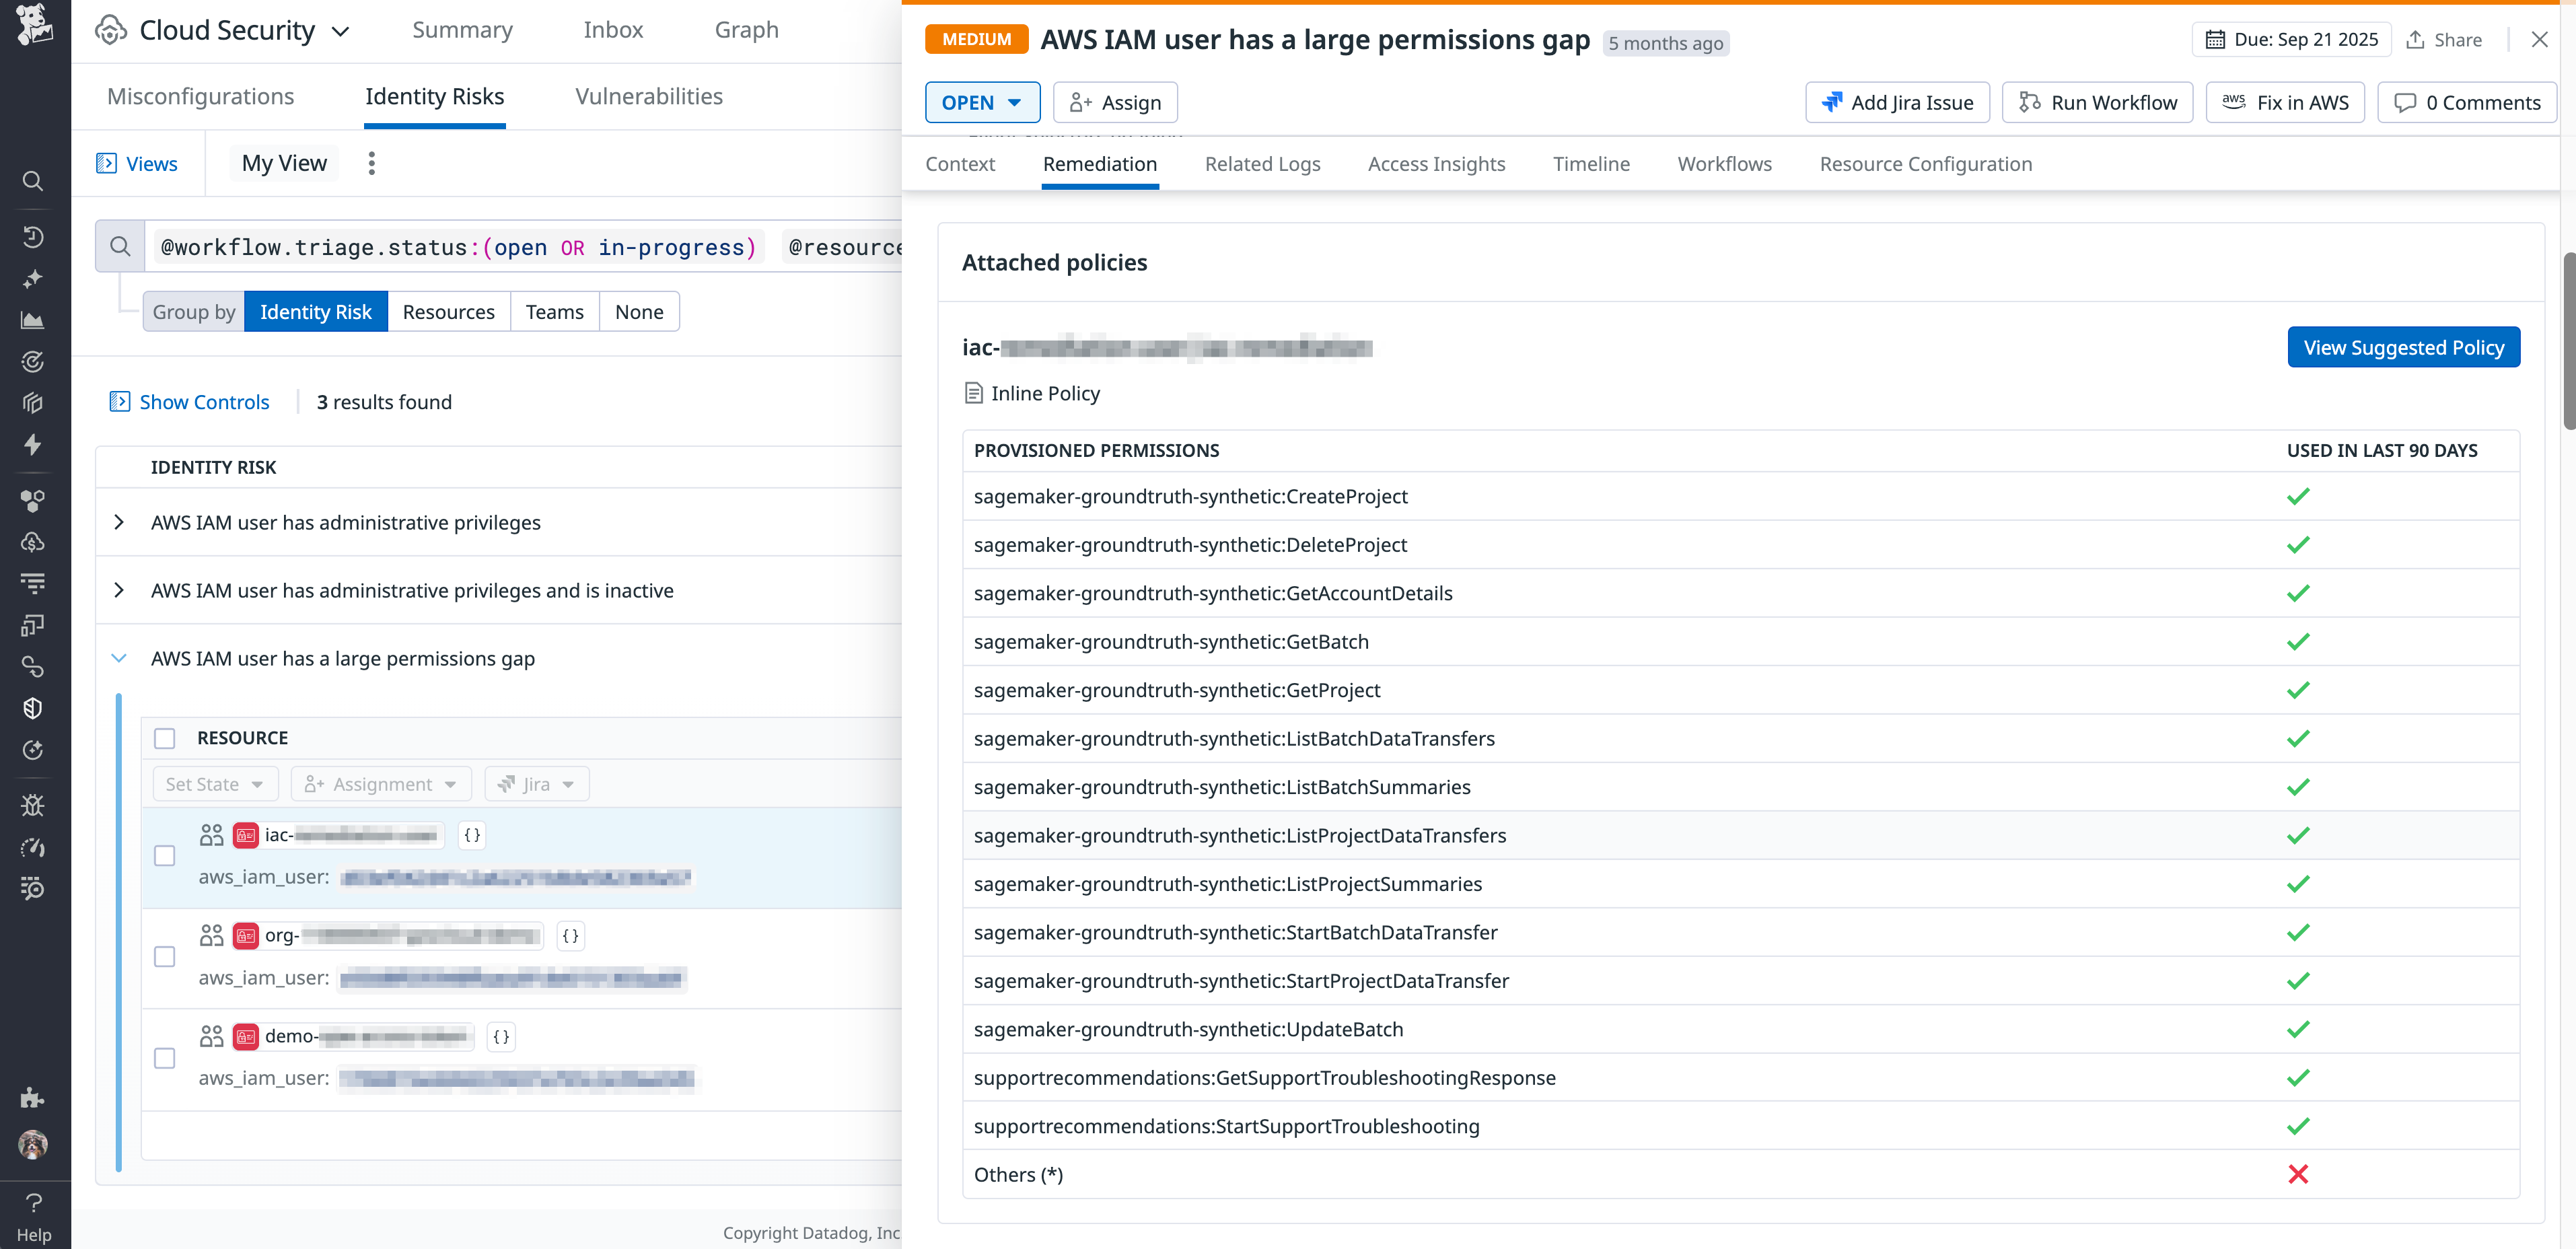Check the RESOURCE header select-all checkbox
Image resolution: width=2576 pixels, height=1249 pixels.
[164, 738]
